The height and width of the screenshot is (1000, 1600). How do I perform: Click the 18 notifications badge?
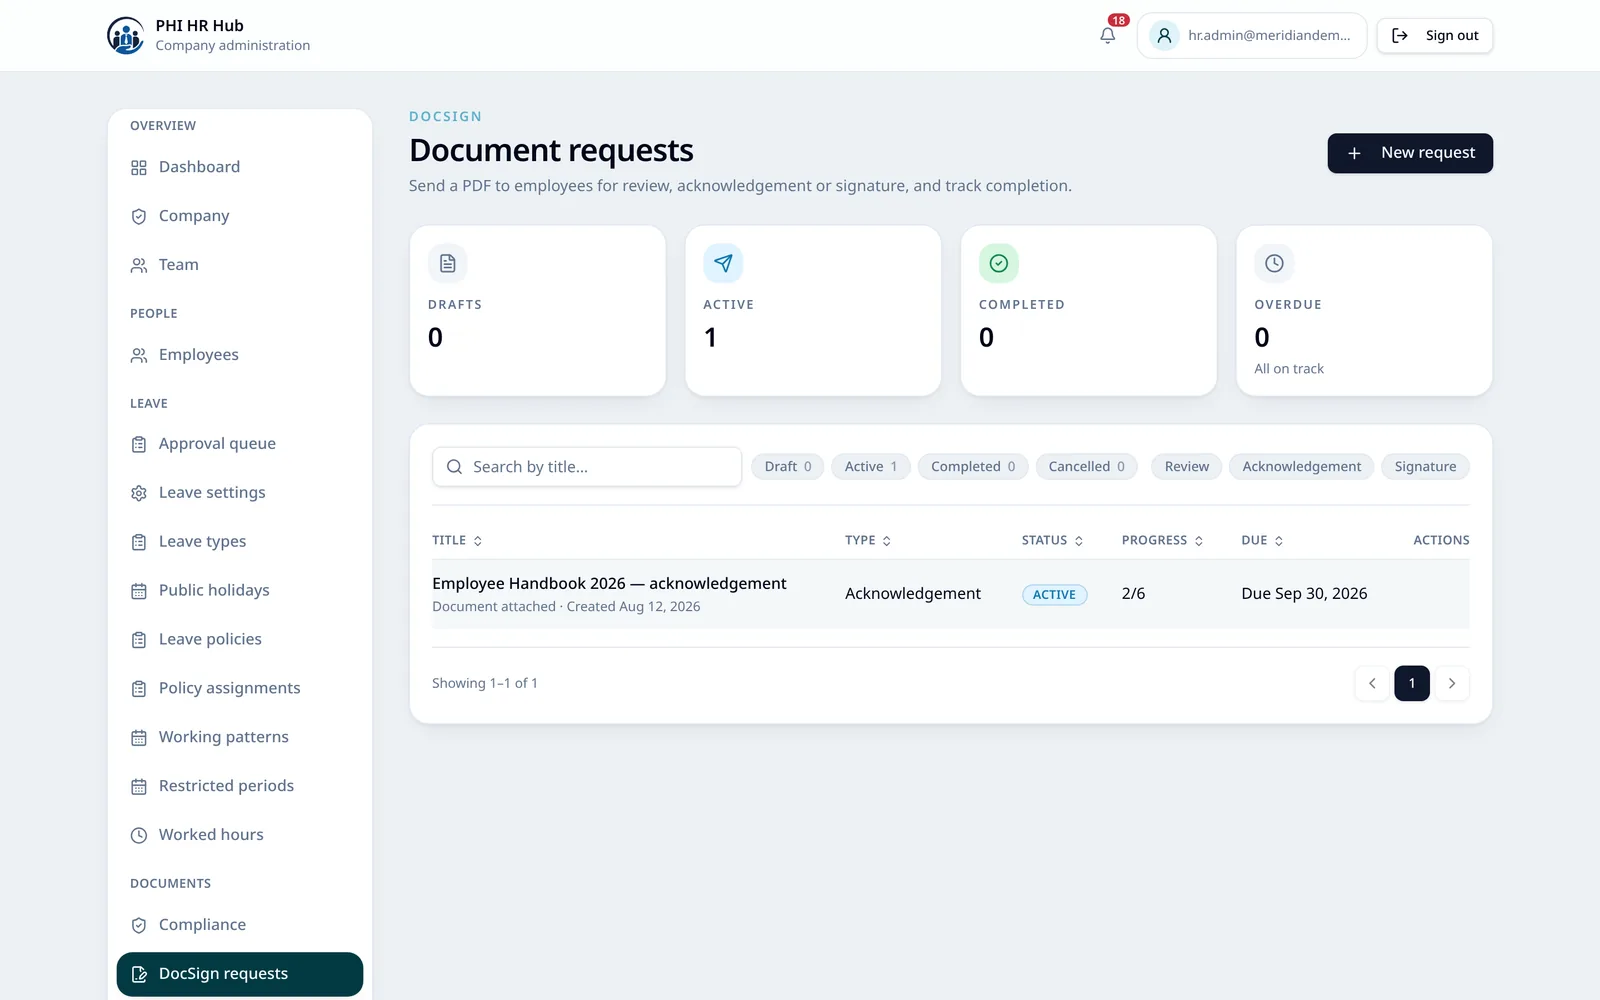[x=1118, y=20]
